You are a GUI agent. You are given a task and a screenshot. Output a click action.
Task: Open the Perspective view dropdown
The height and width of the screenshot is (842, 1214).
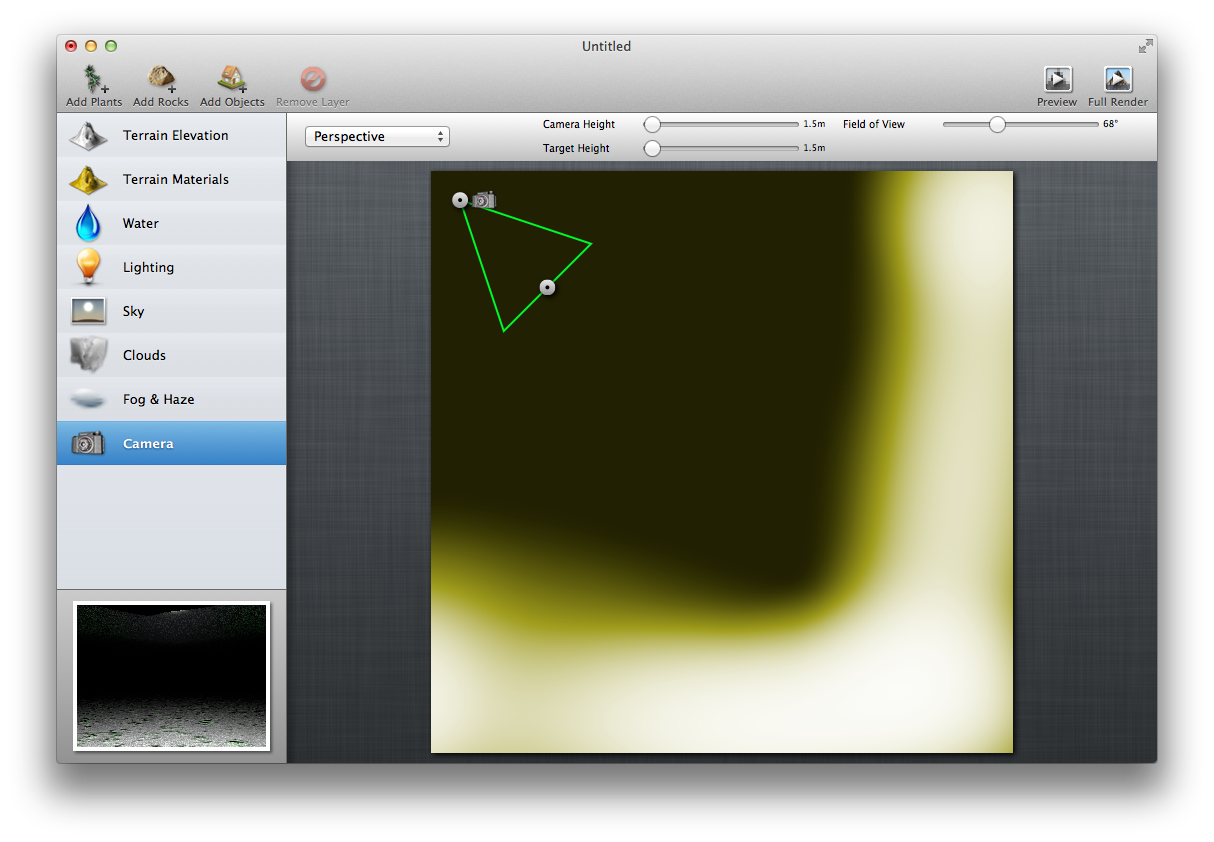[x=377, y=136]
